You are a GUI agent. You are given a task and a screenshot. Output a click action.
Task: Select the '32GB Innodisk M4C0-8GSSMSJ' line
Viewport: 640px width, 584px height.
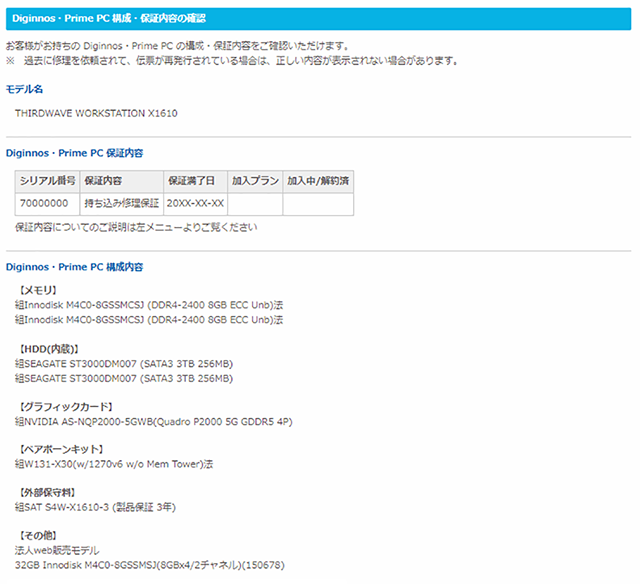point(150,565)
